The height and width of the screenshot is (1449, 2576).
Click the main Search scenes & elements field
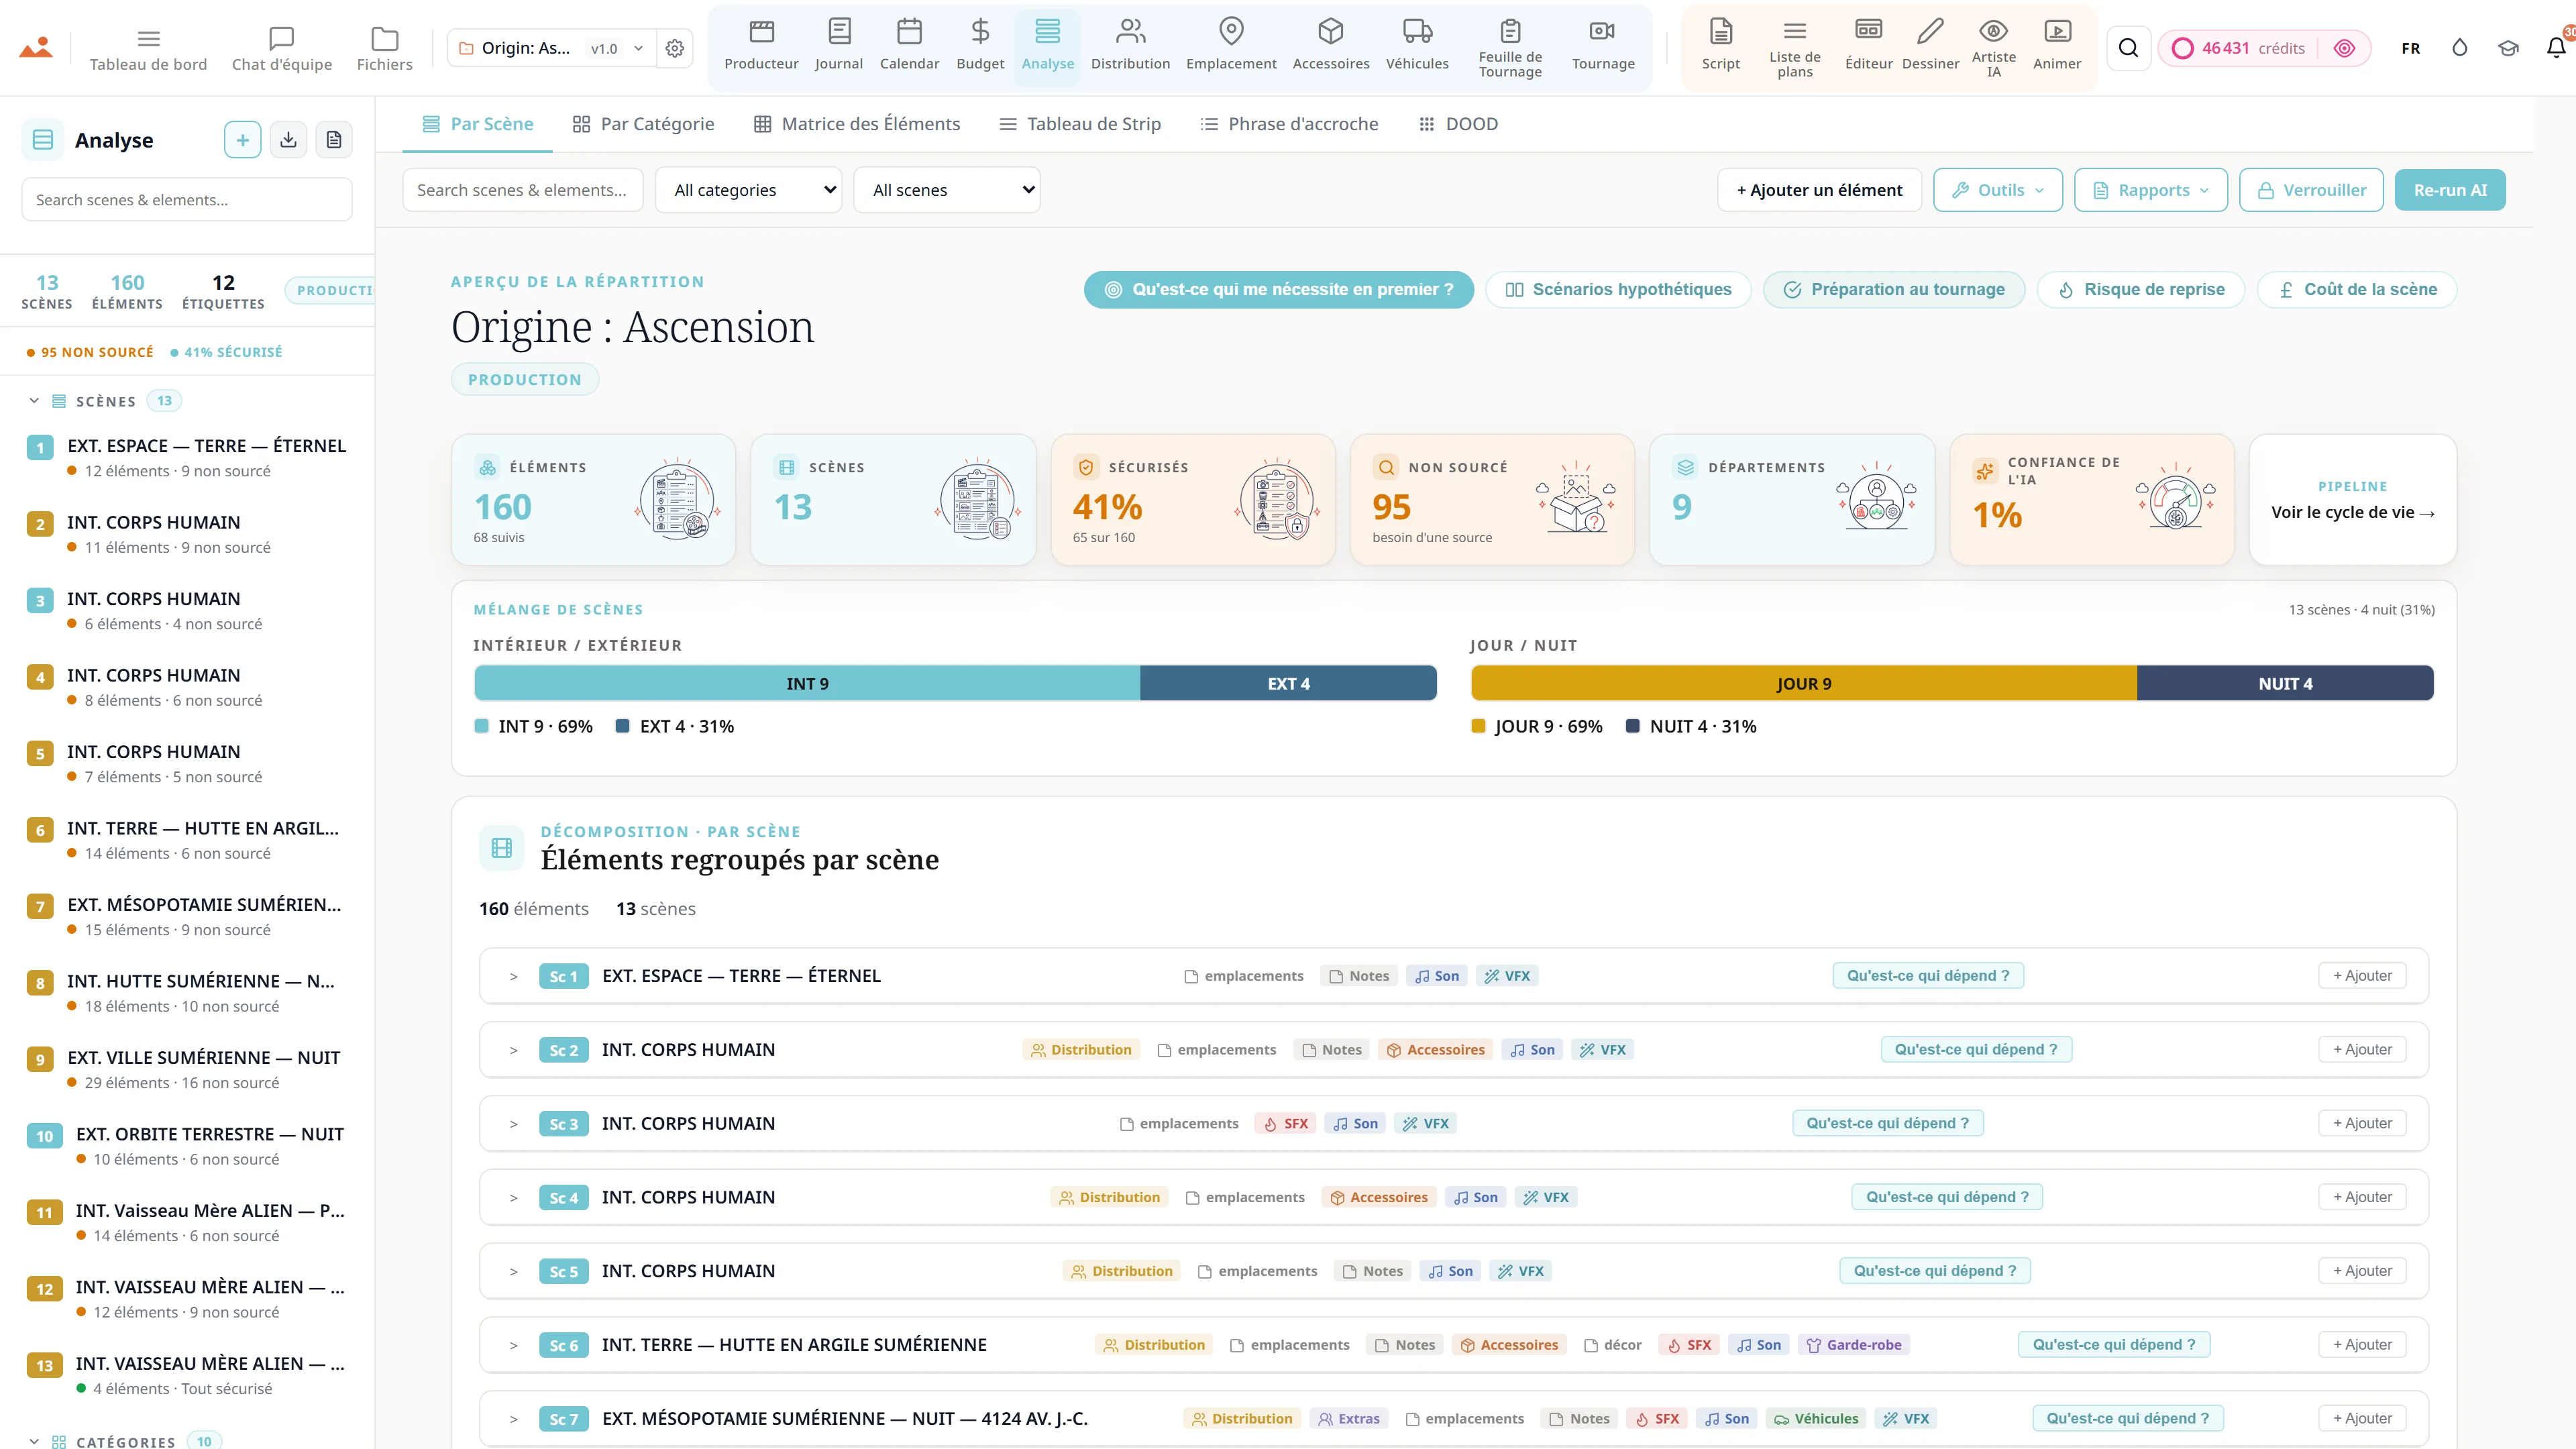522,190
